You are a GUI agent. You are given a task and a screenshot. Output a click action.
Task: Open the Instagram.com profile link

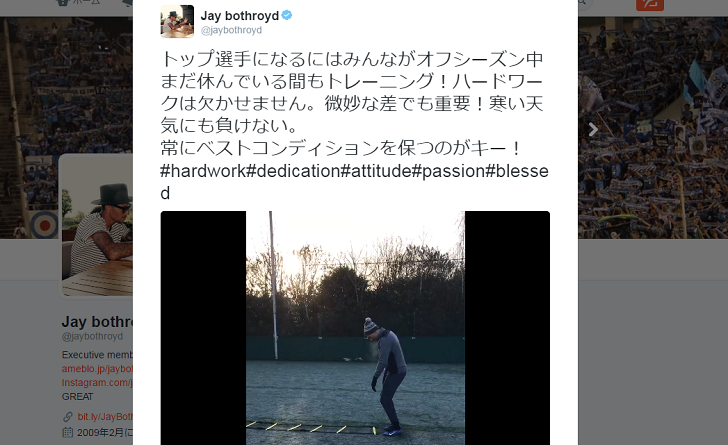tap(97, 383)
